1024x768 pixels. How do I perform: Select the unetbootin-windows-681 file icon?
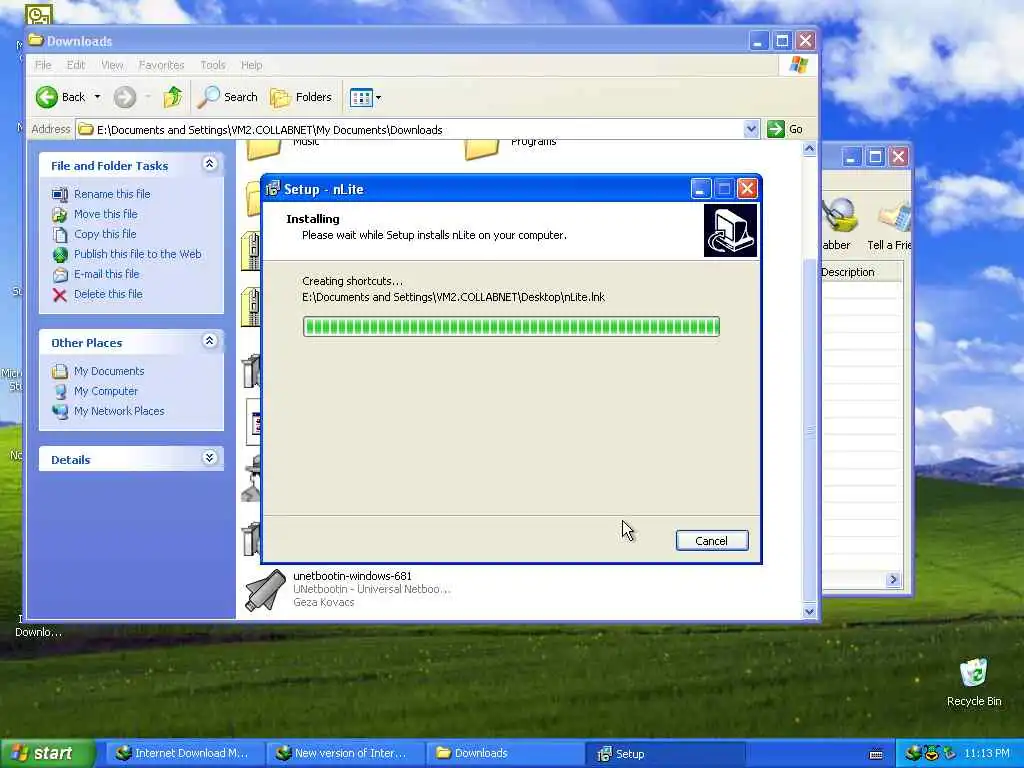pyautogui.click(x=265, y=590)
